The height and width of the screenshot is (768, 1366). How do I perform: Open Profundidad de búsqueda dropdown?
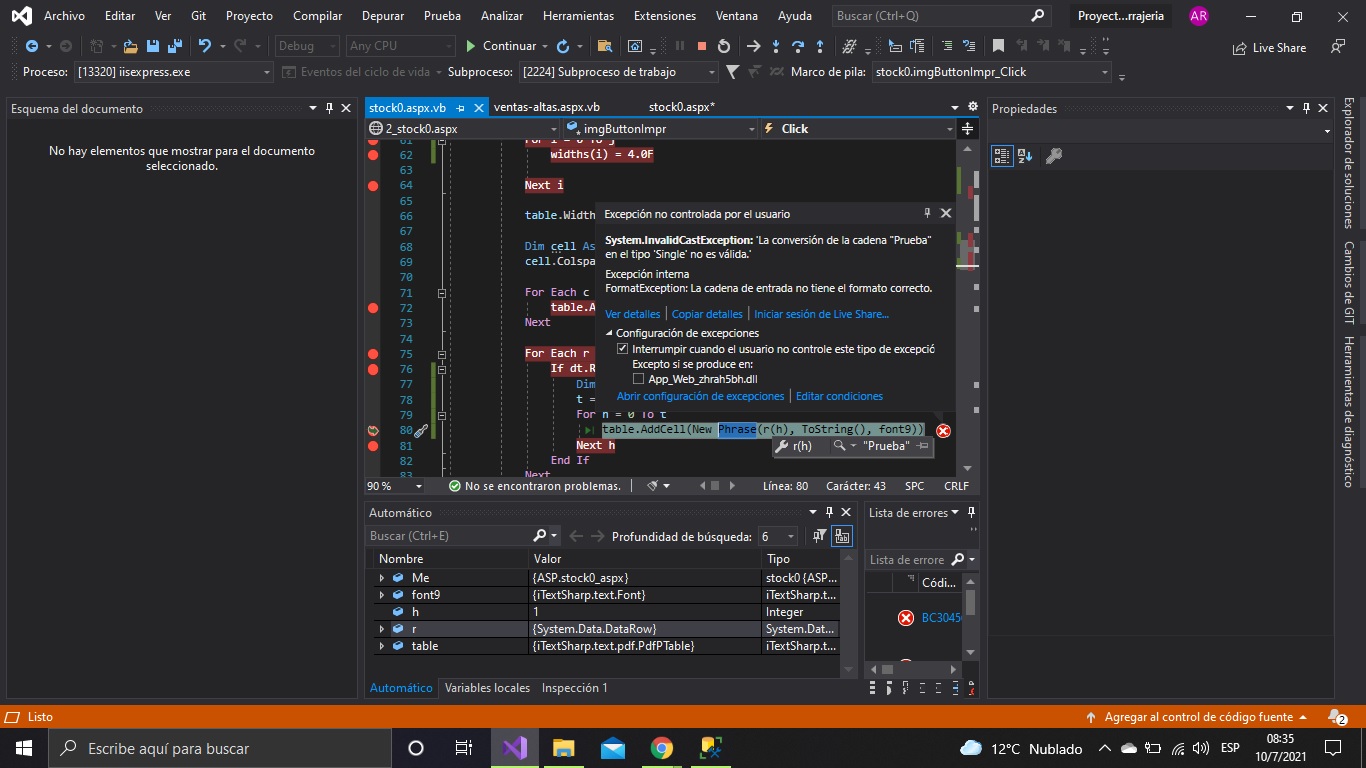pos(778,536)
